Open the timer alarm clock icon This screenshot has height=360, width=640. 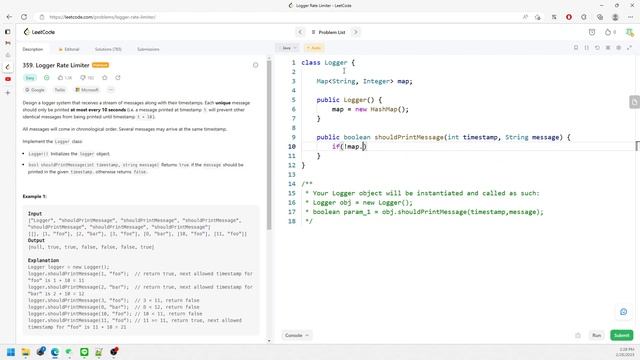(592, 32)
